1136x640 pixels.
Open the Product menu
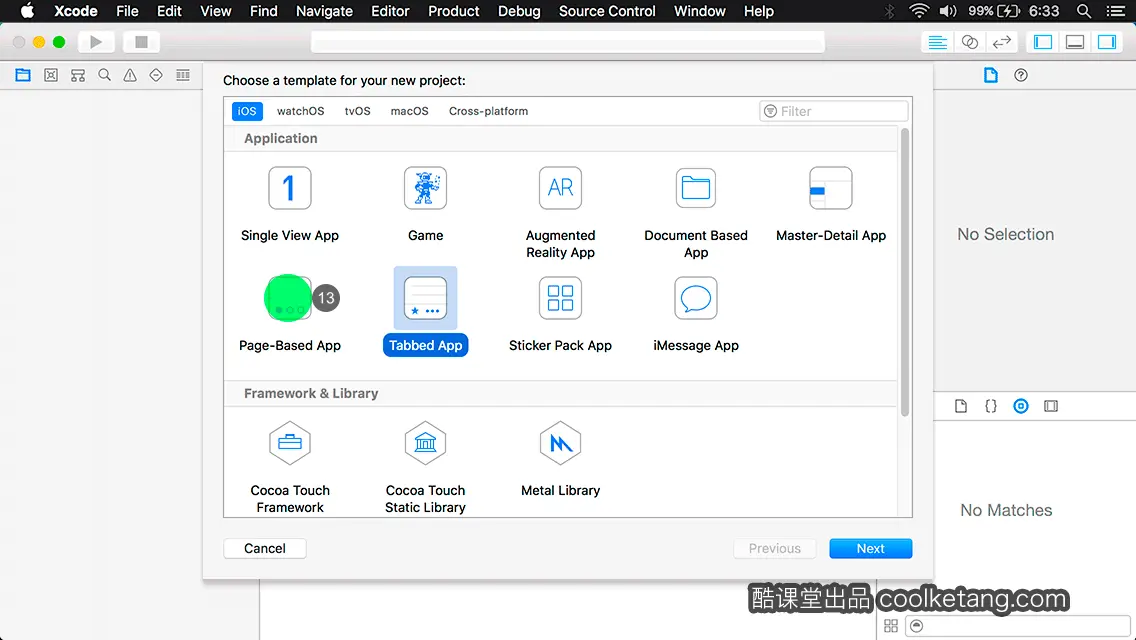coord(454,11)
